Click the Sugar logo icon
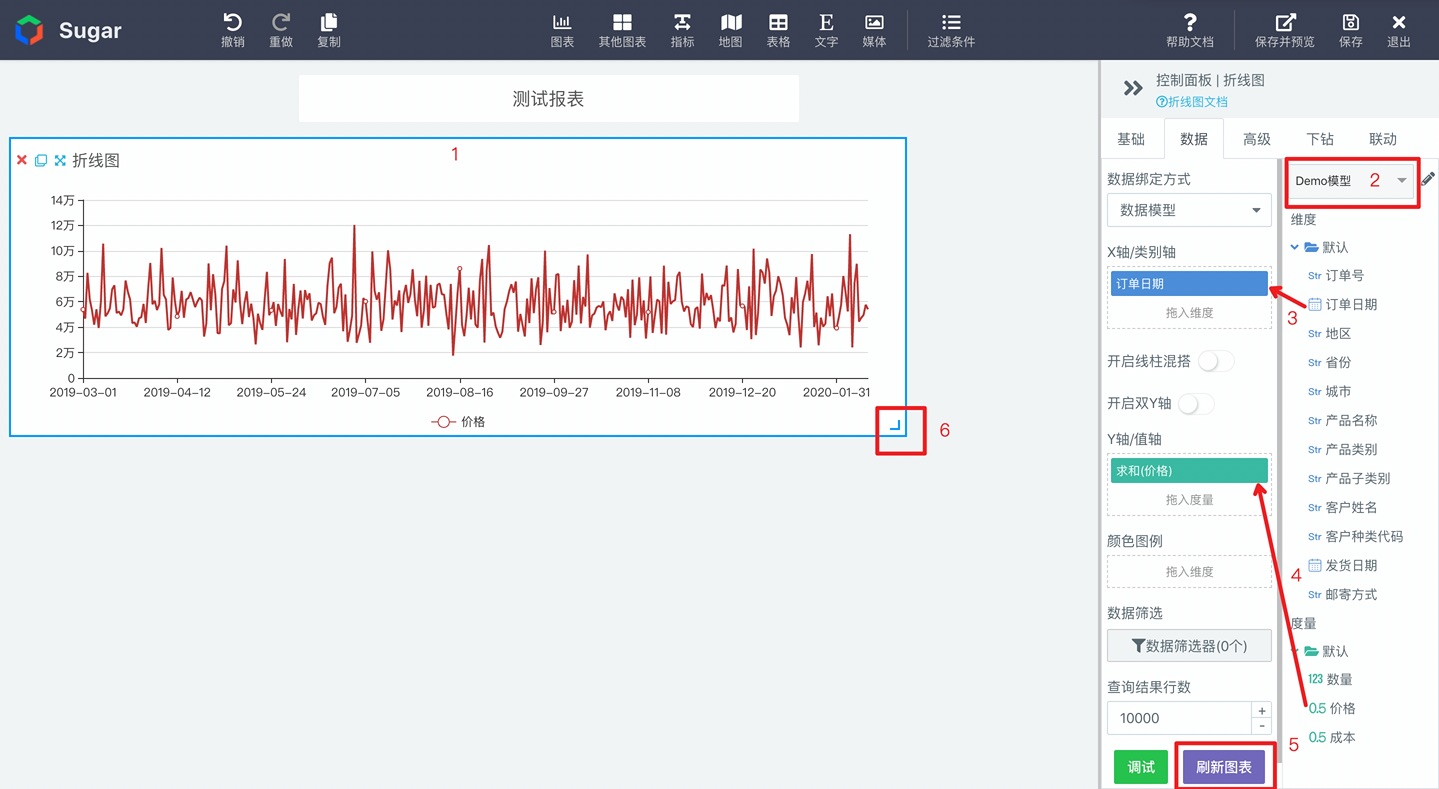This screenshot has width=1439, height=789. (30, 30)
